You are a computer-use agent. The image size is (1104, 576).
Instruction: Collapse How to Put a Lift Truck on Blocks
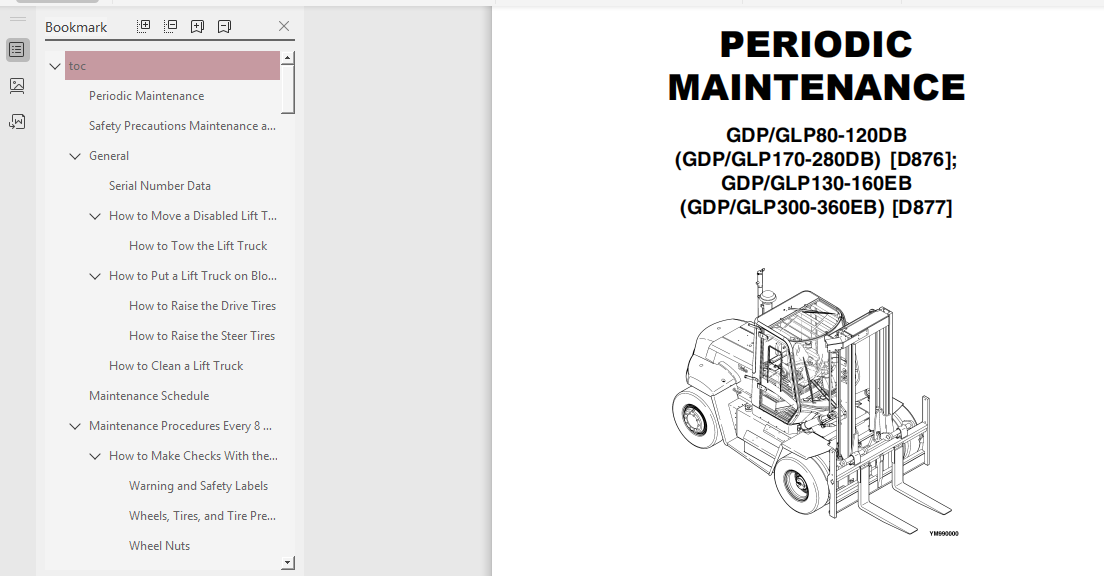95,276
